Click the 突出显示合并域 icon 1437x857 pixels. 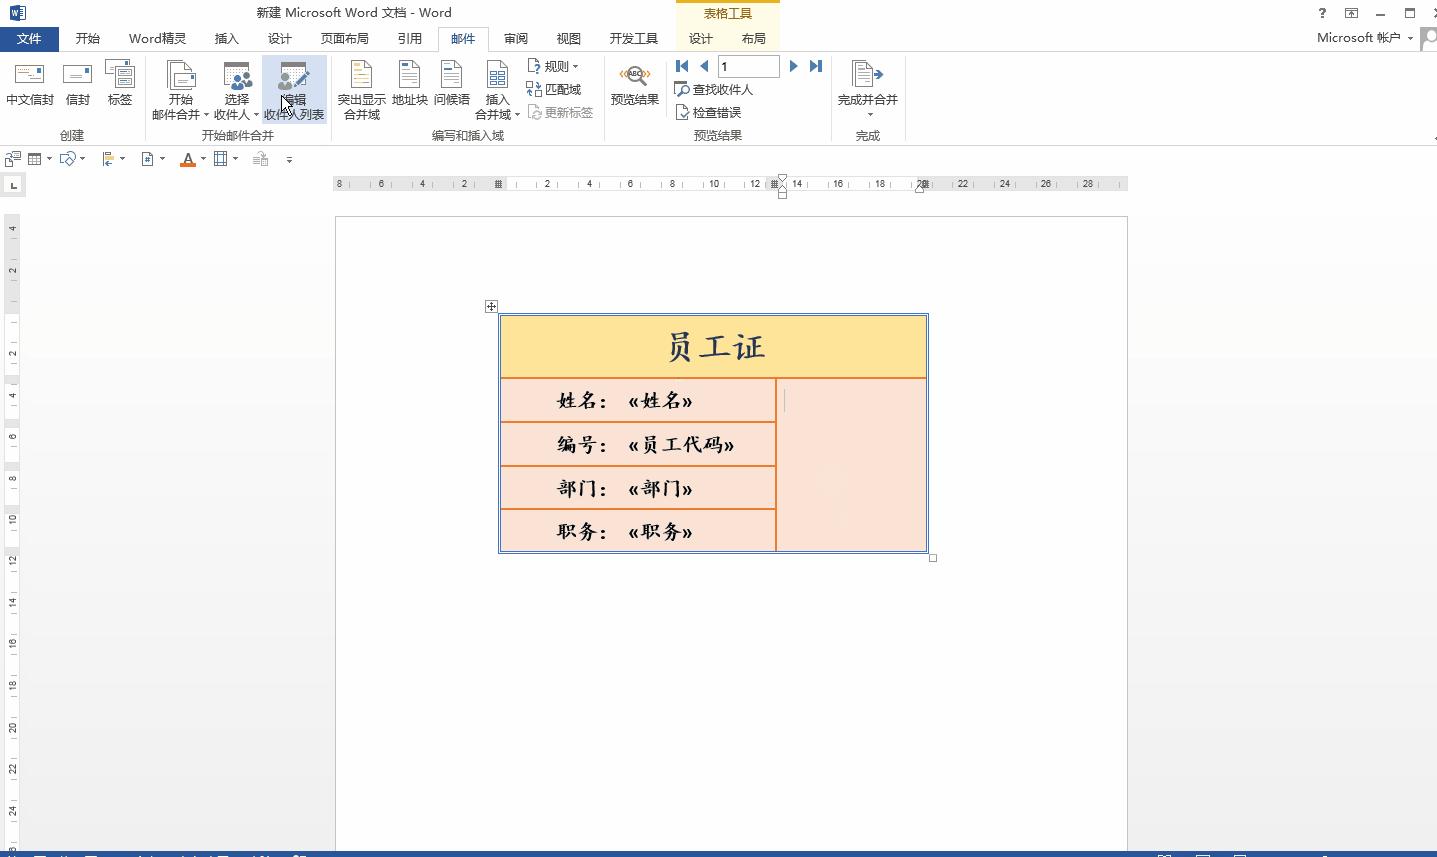[x=361, y=89]
